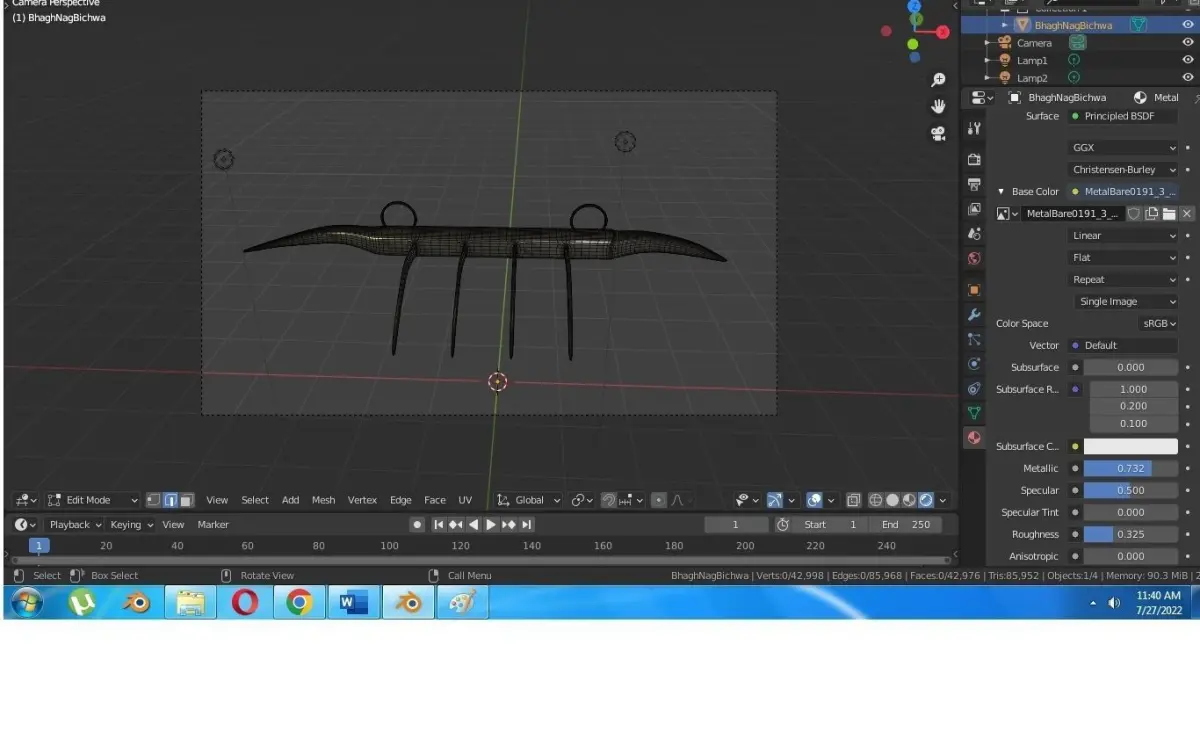Viewport: 1200px width, 739px height.
Task: Click the Principled BSDF surface button
Action: tap(1123, 116)
